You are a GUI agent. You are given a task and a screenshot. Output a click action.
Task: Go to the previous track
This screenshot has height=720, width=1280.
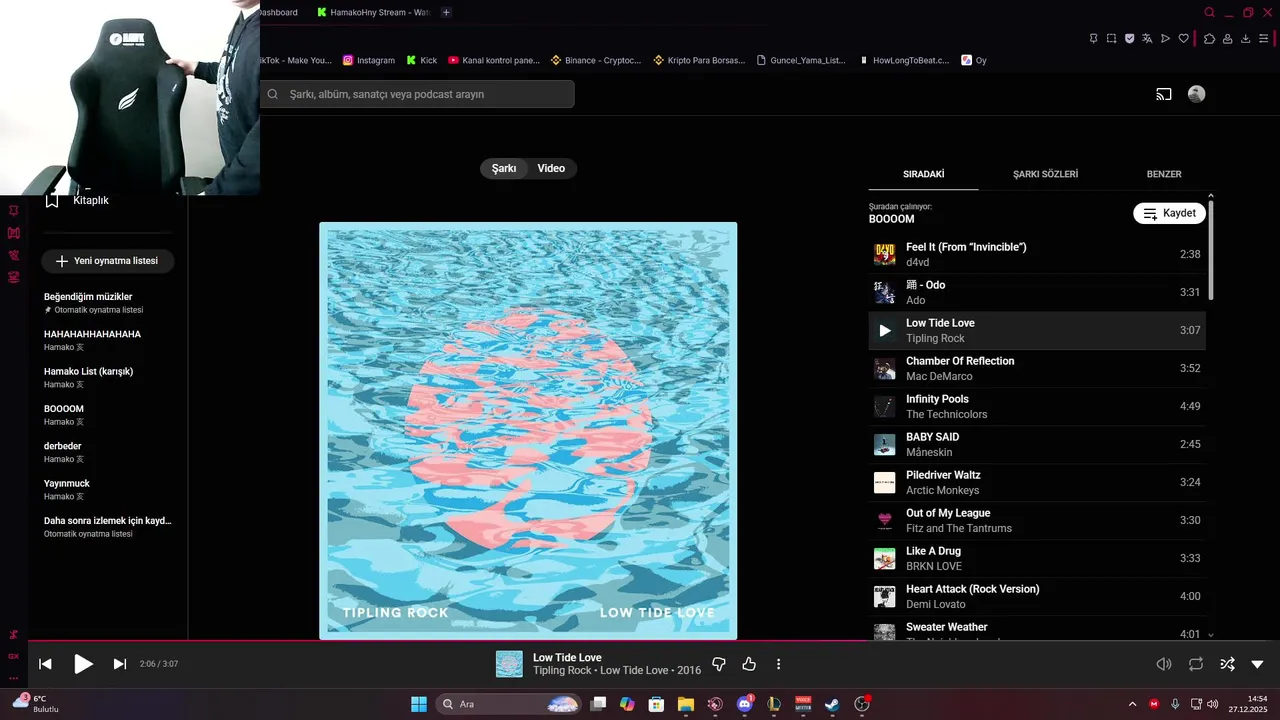point(45,664)
